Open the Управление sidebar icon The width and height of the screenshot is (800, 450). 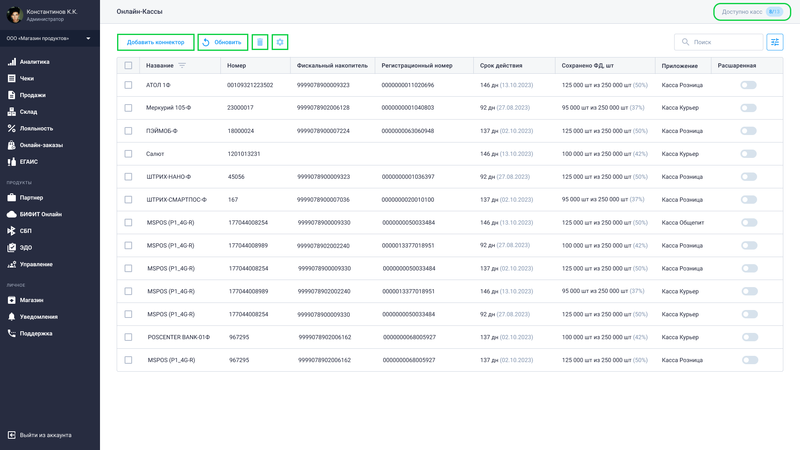pyautogui.click(x=12, y=264)
